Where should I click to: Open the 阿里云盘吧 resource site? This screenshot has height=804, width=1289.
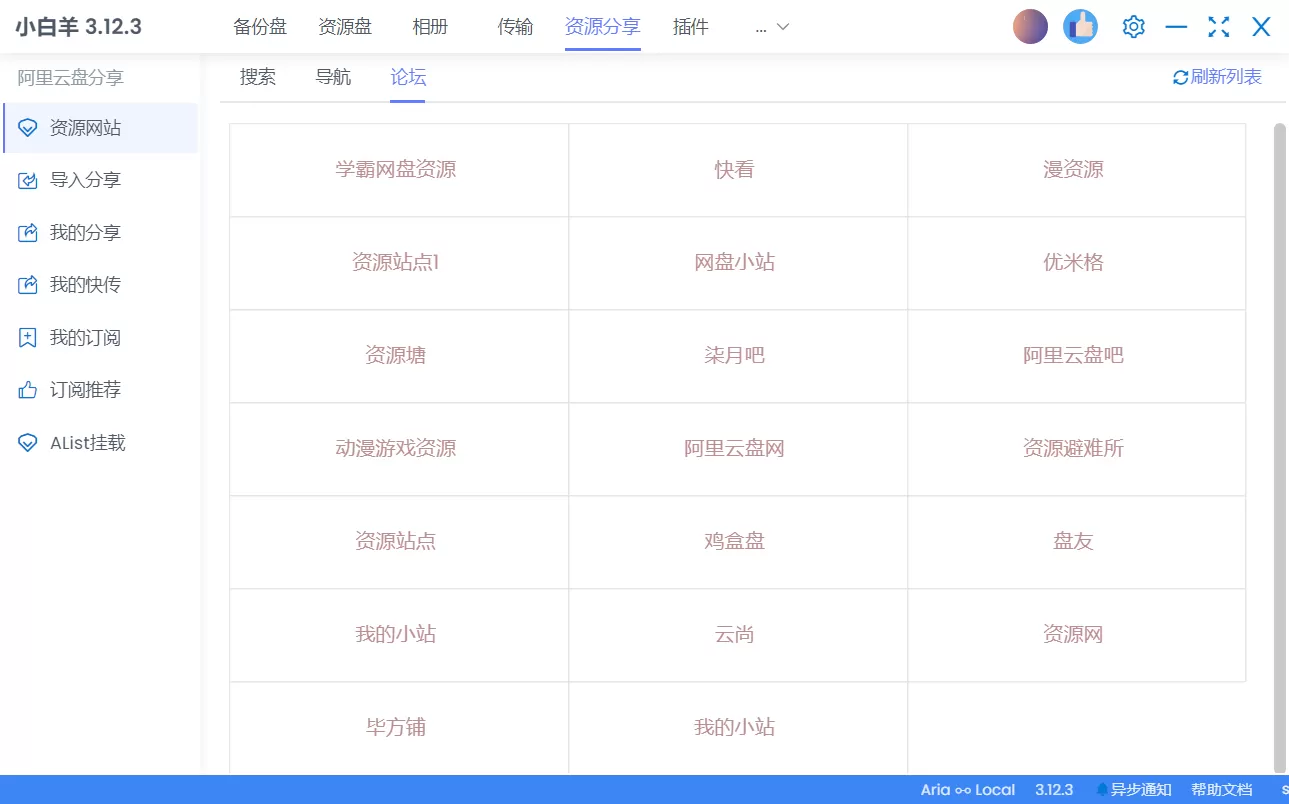1073,355
